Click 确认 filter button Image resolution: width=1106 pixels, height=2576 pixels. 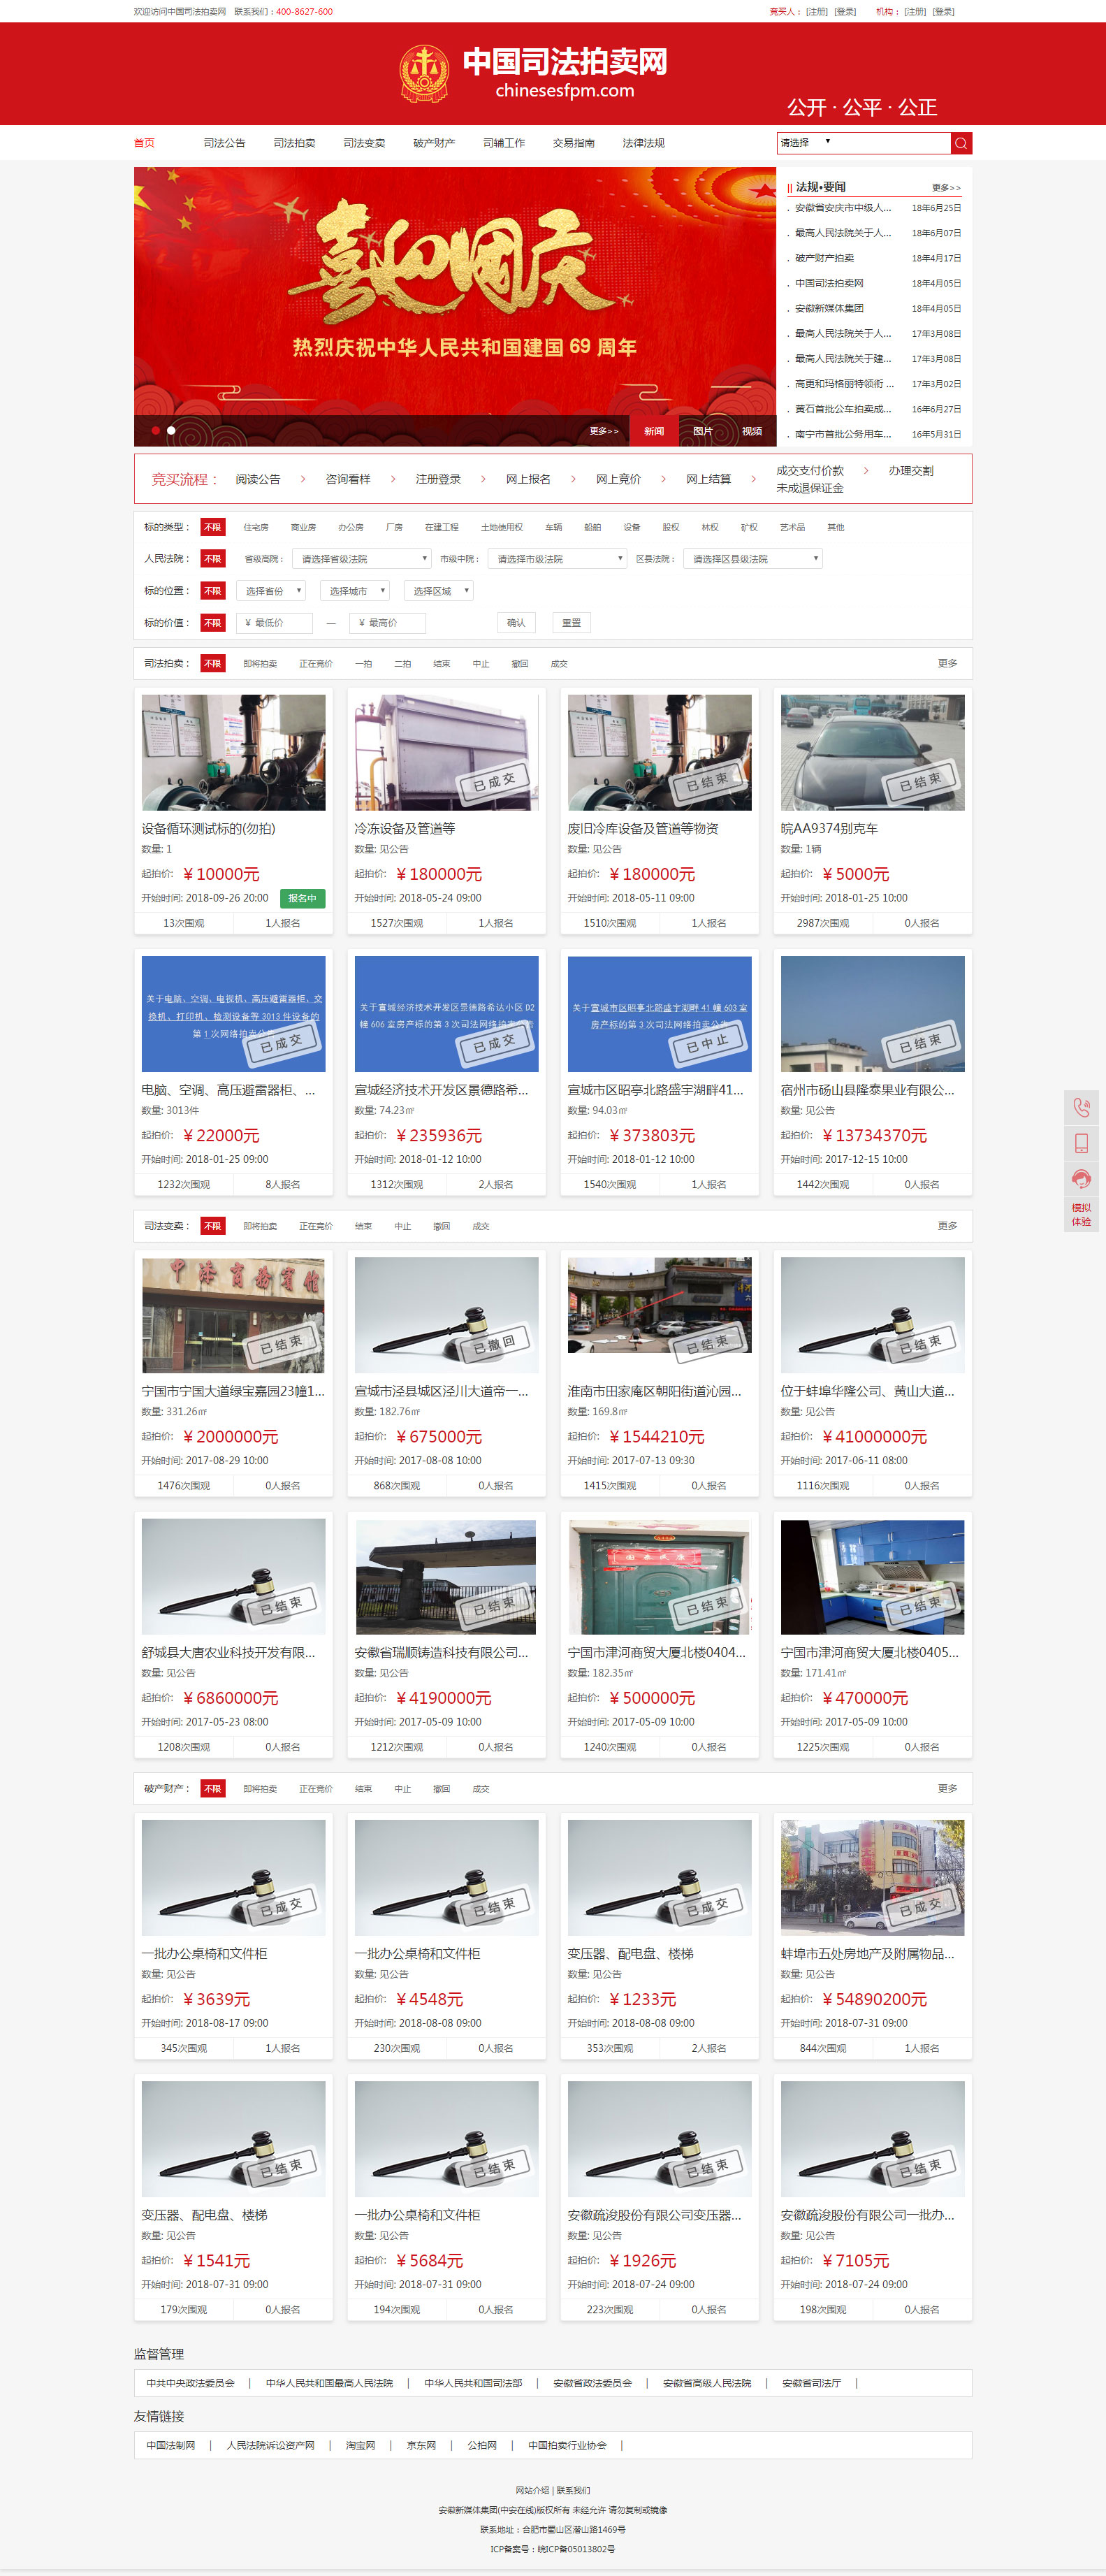pos(516,623)
